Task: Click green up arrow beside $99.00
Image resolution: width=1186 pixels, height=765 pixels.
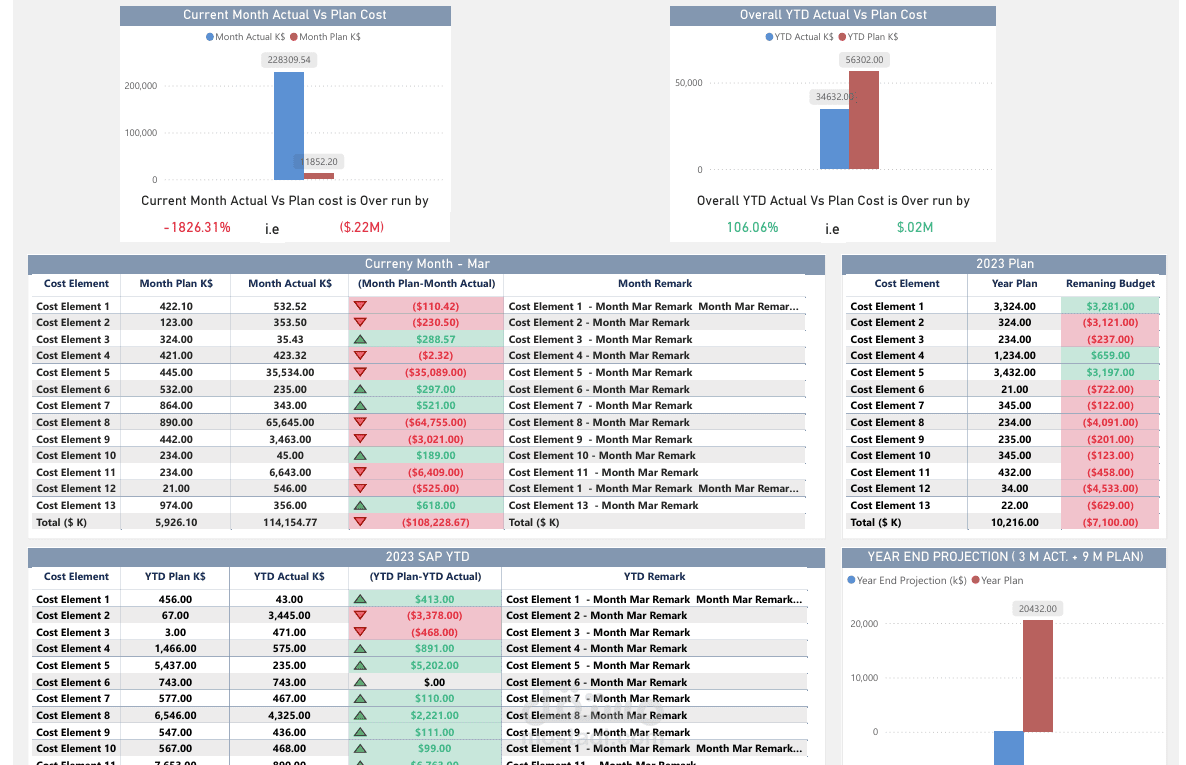Action: coord(360,748)
